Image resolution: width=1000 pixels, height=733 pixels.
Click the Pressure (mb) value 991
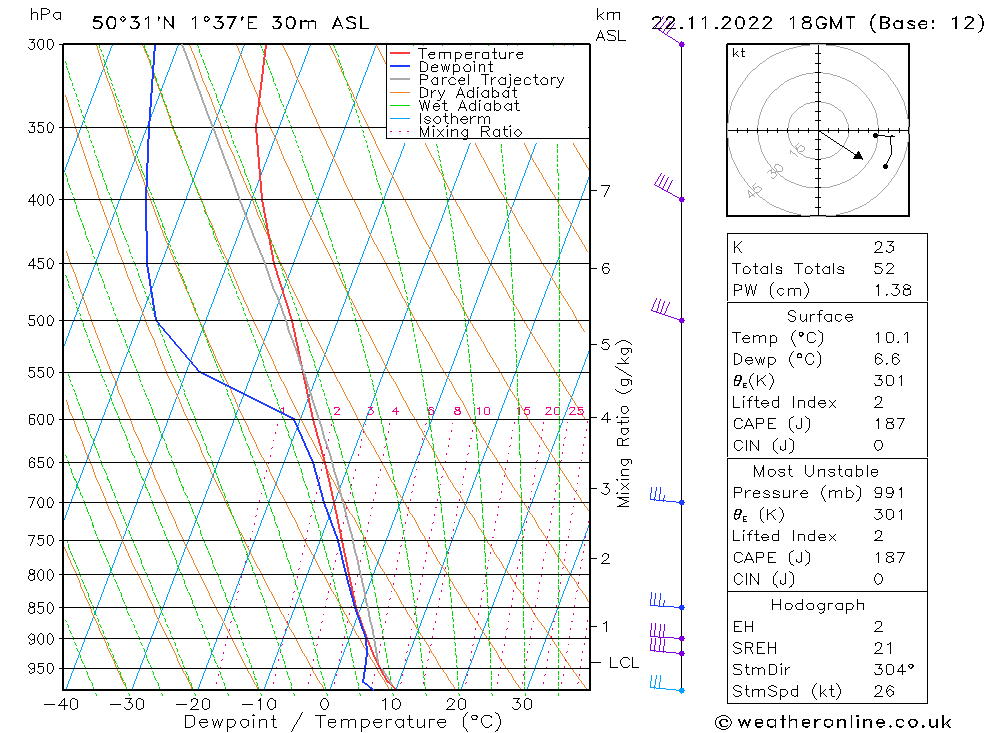pos(889,493)
